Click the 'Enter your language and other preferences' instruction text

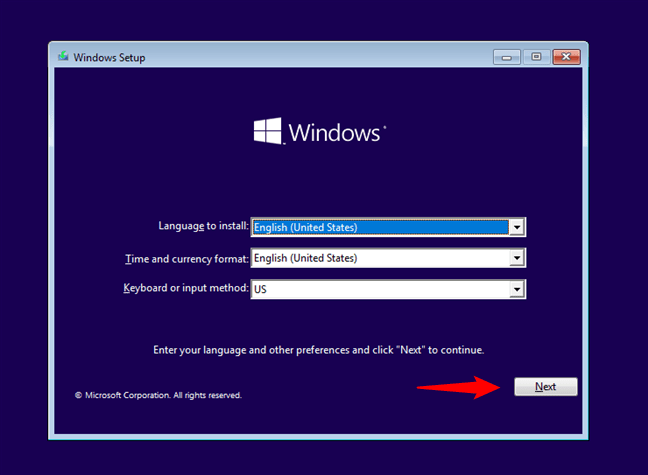pos(318,350)
